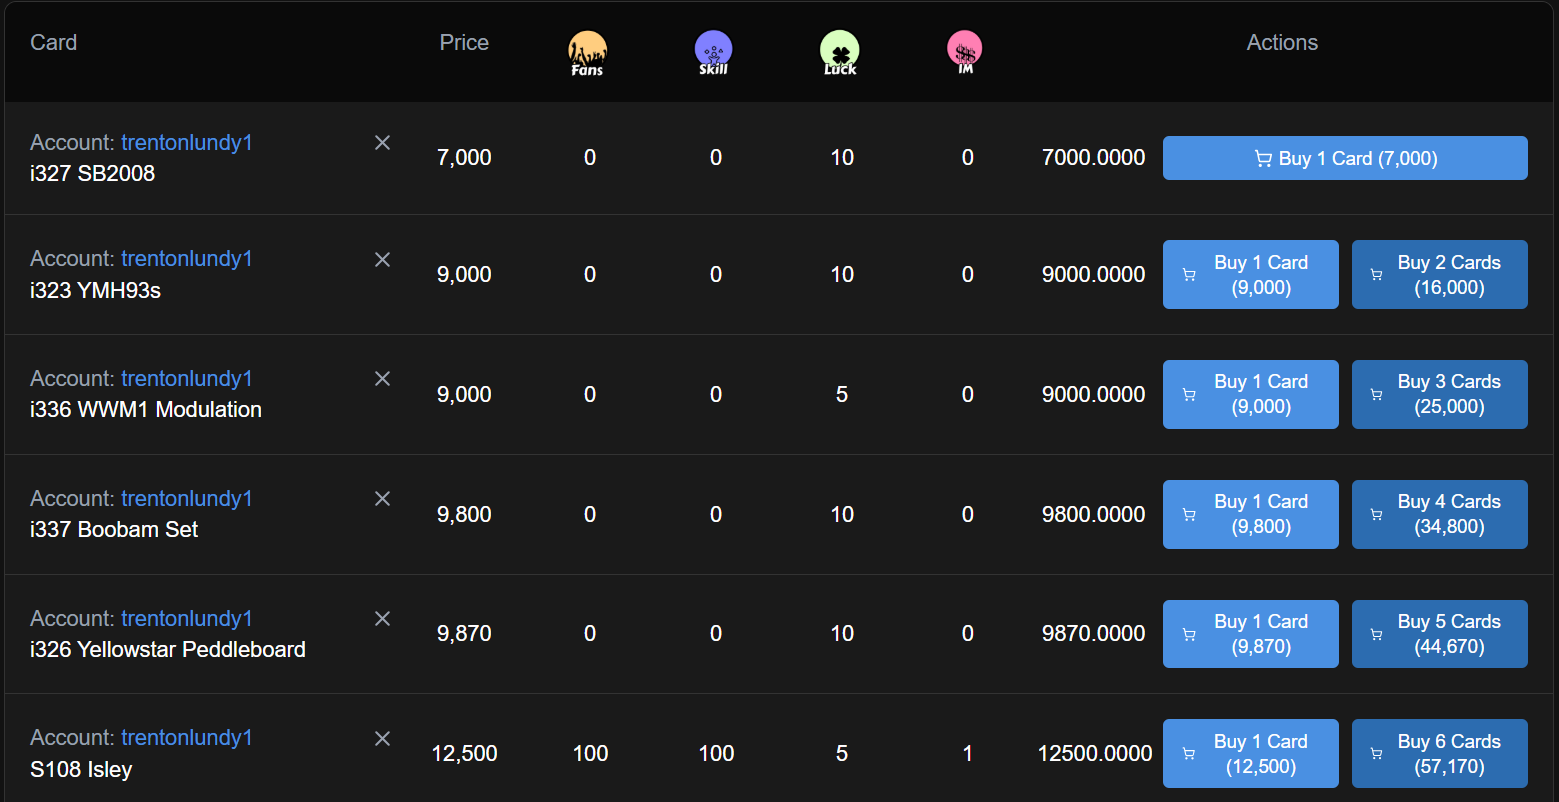1559x802 pixels.
Task: Remove the i336 WWM1 Modulation row
Action: [x=382, y=378]
